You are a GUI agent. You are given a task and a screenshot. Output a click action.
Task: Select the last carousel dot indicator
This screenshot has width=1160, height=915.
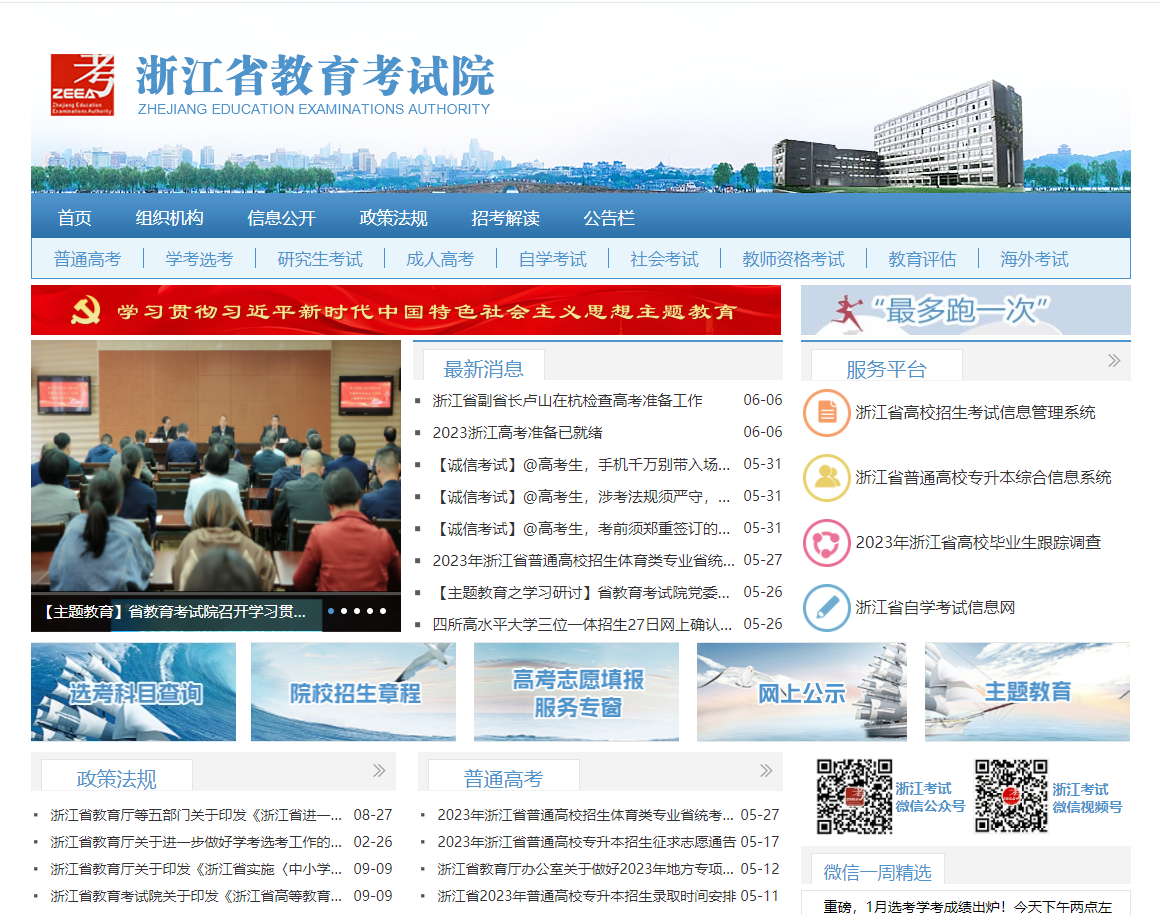pos(382,611)
